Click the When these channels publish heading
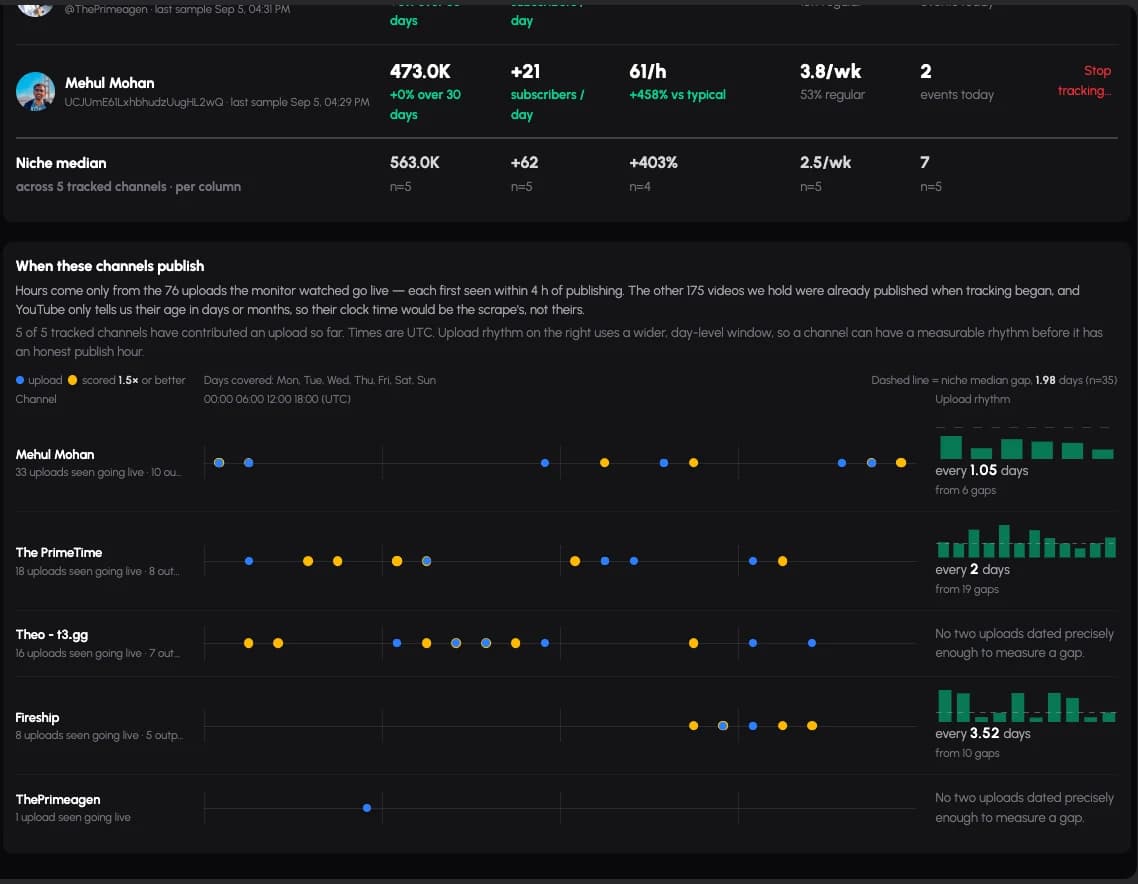 110,266
